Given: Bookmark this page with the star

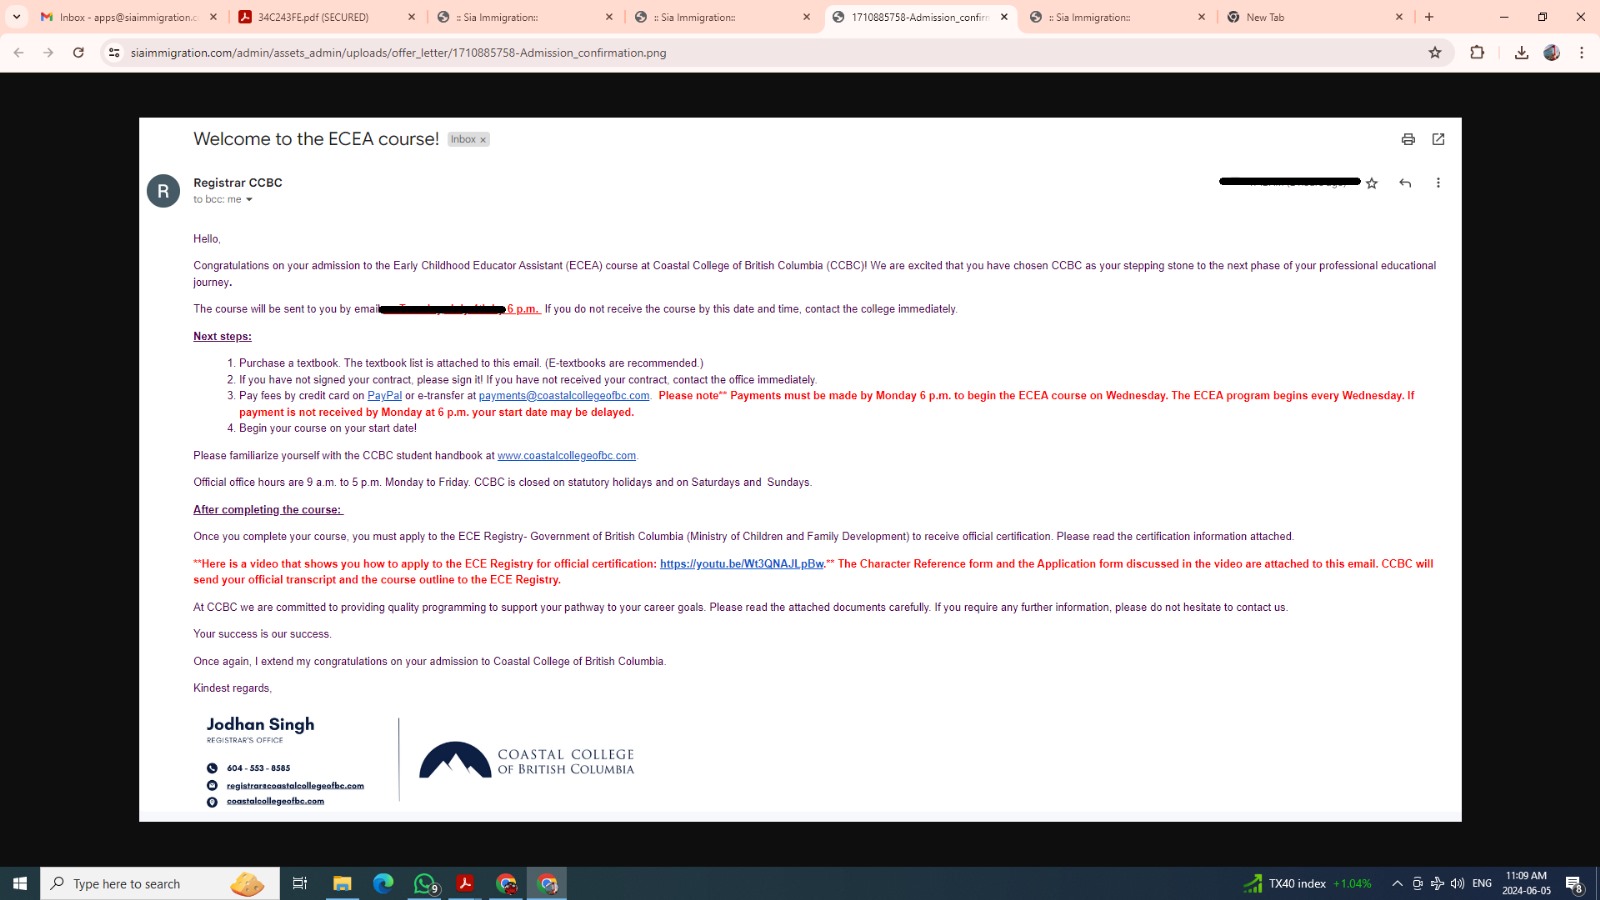Looking at the screenshot, I should pyautogui.click(x=1435, y=53).
